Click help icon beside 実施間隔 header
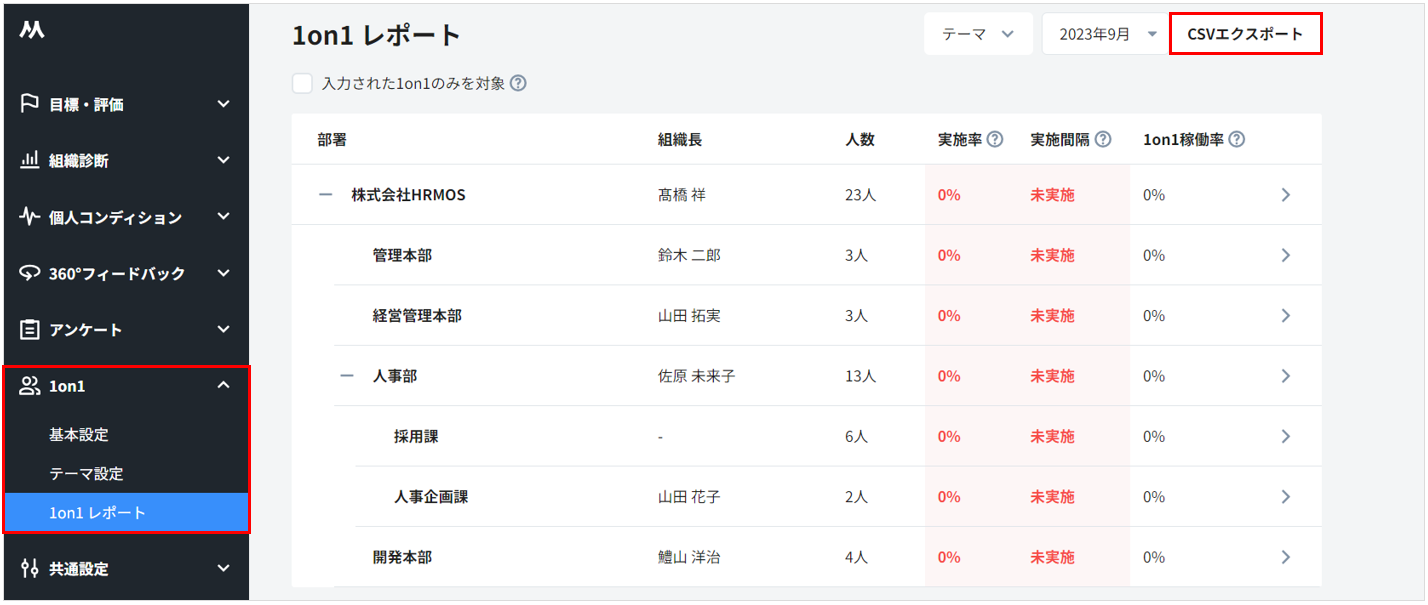 coord(1103,140)
